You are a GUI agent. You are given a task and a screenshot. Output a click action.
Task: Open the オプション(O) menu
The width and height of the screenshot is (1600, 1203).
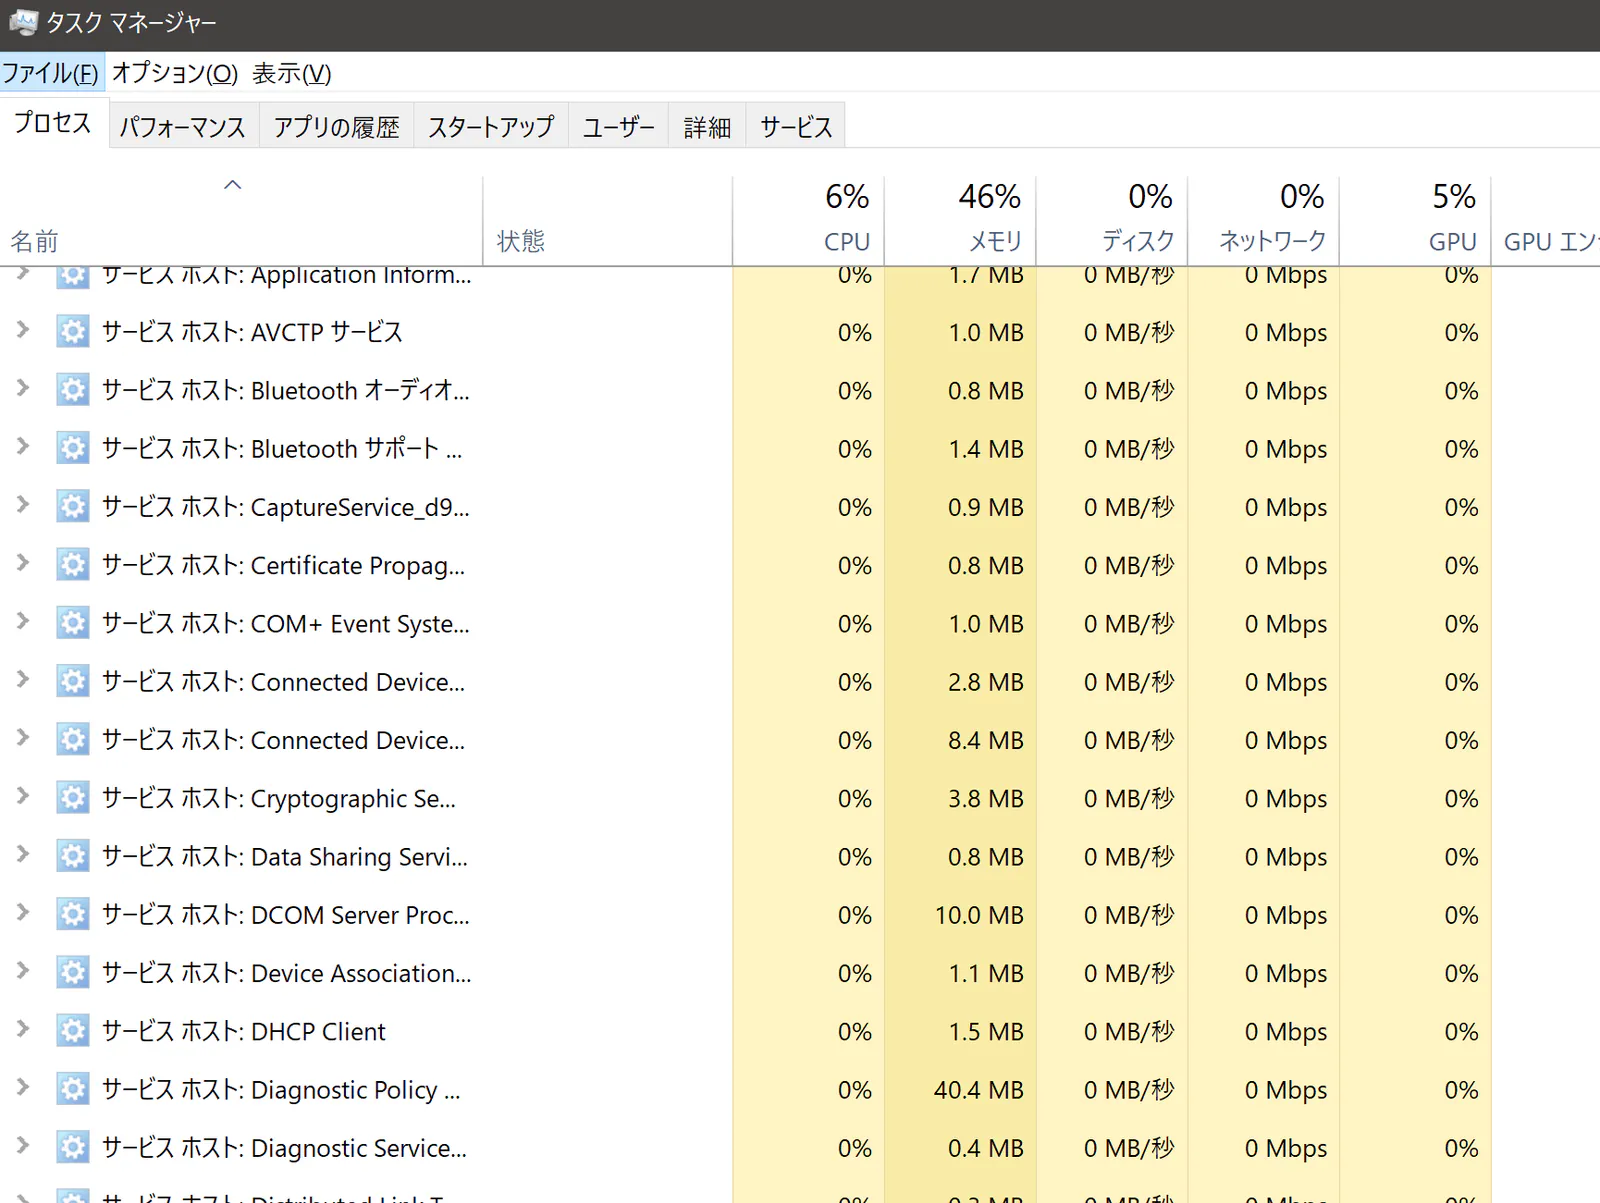pos(175,73)
